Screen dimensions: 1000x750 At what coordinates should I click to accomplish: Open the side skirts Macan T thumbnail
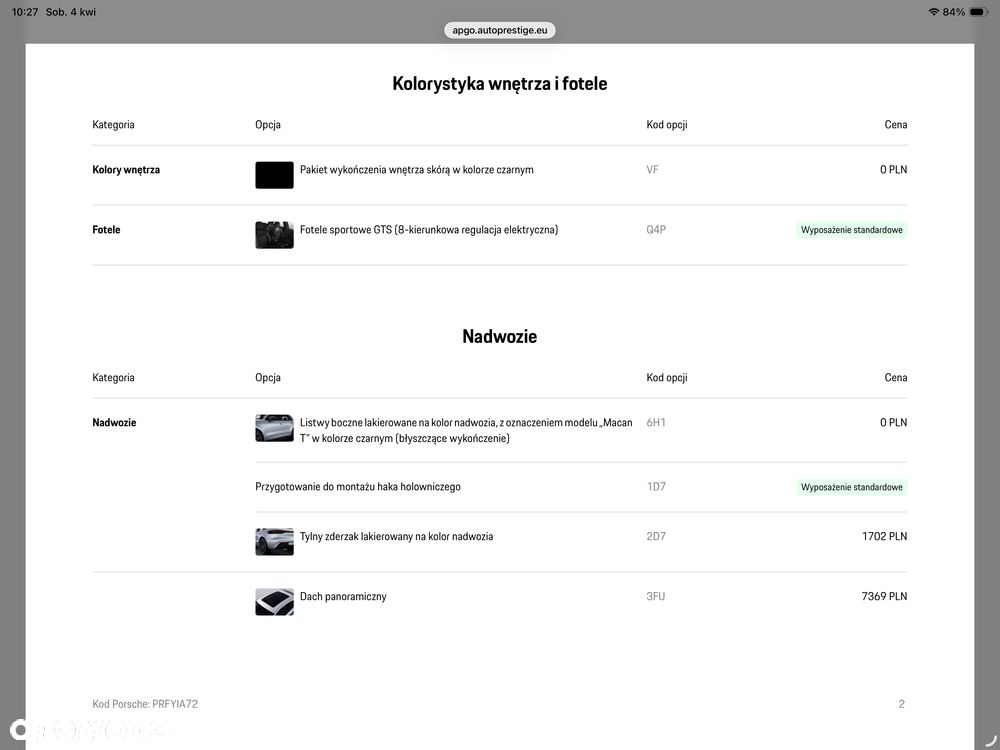274,428
